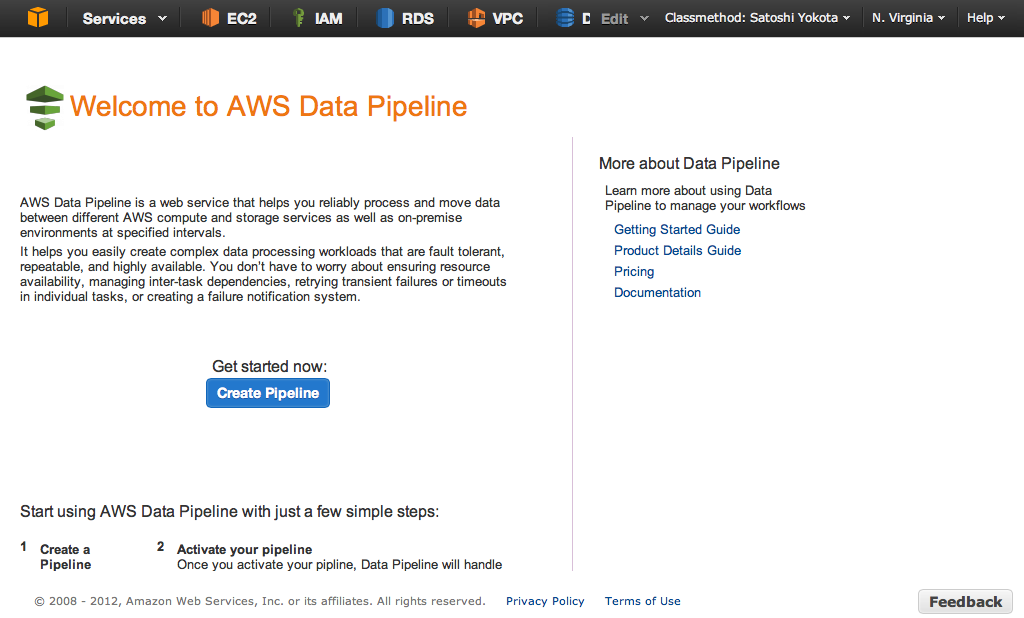The image size is (1024, 618).
Task: Open the IAM service via its key icon
Action: pos(300,17)
